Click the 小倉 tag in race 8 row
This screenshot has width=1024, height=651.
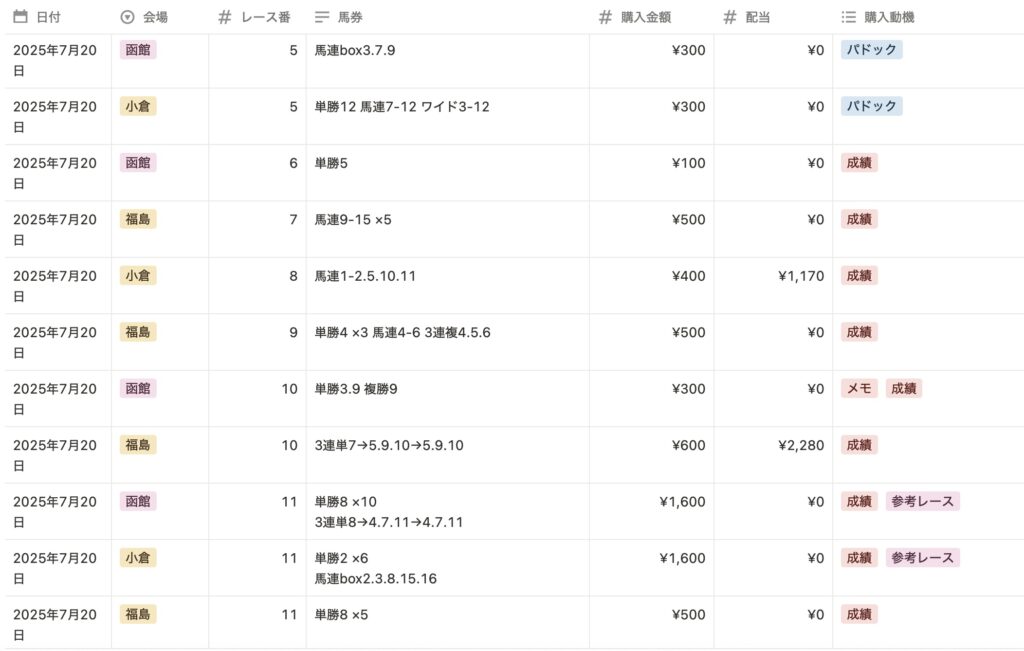pos(138,276)
